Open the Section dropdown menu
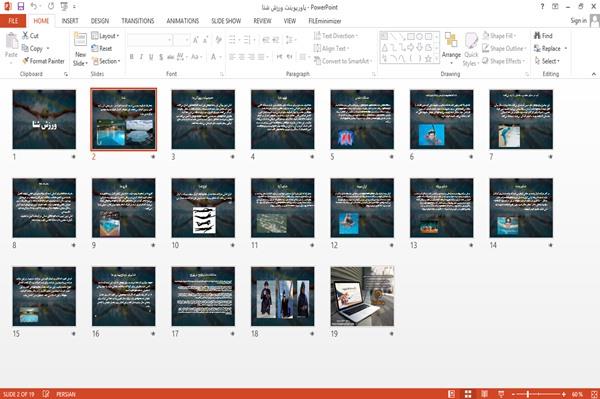Viewport: 600px width, 399px height. (x=106, y=61)
